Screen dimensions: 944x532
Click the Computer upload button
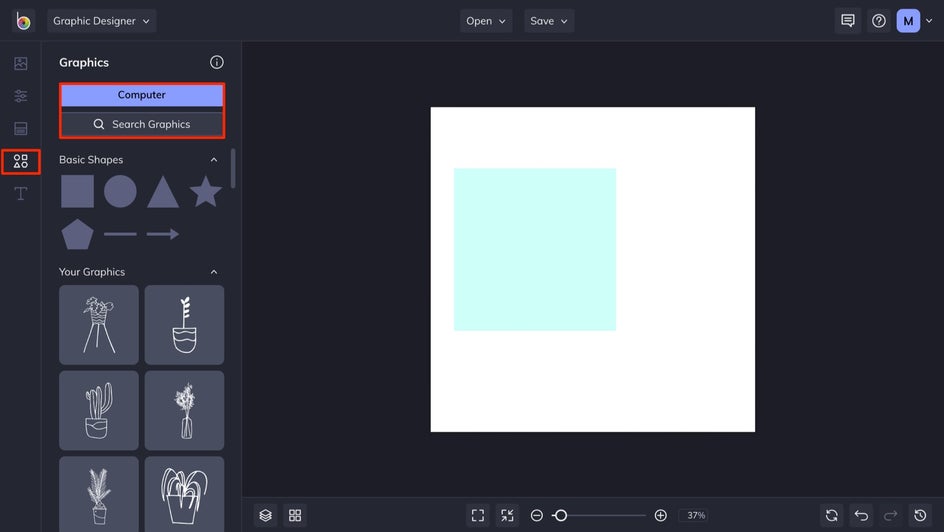[142, 95]
